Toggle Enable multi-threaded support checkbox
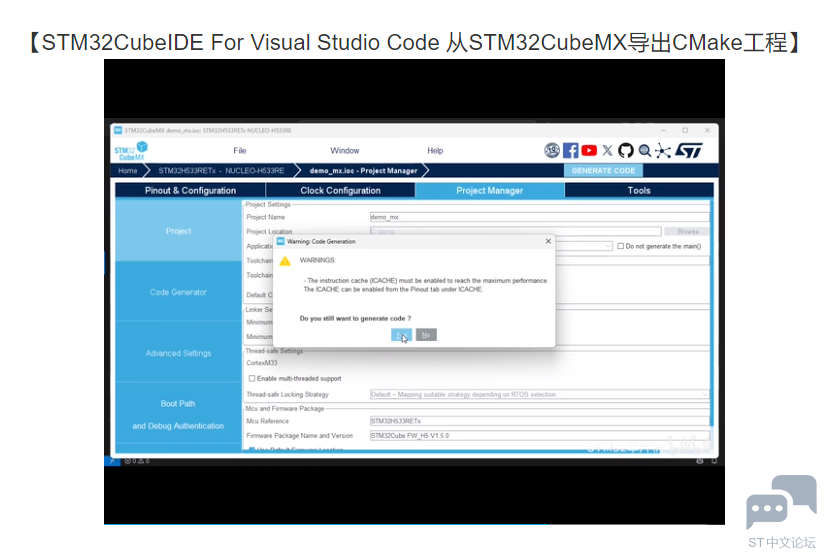This screenshot has width=825, height=558. tap(251, 379)
